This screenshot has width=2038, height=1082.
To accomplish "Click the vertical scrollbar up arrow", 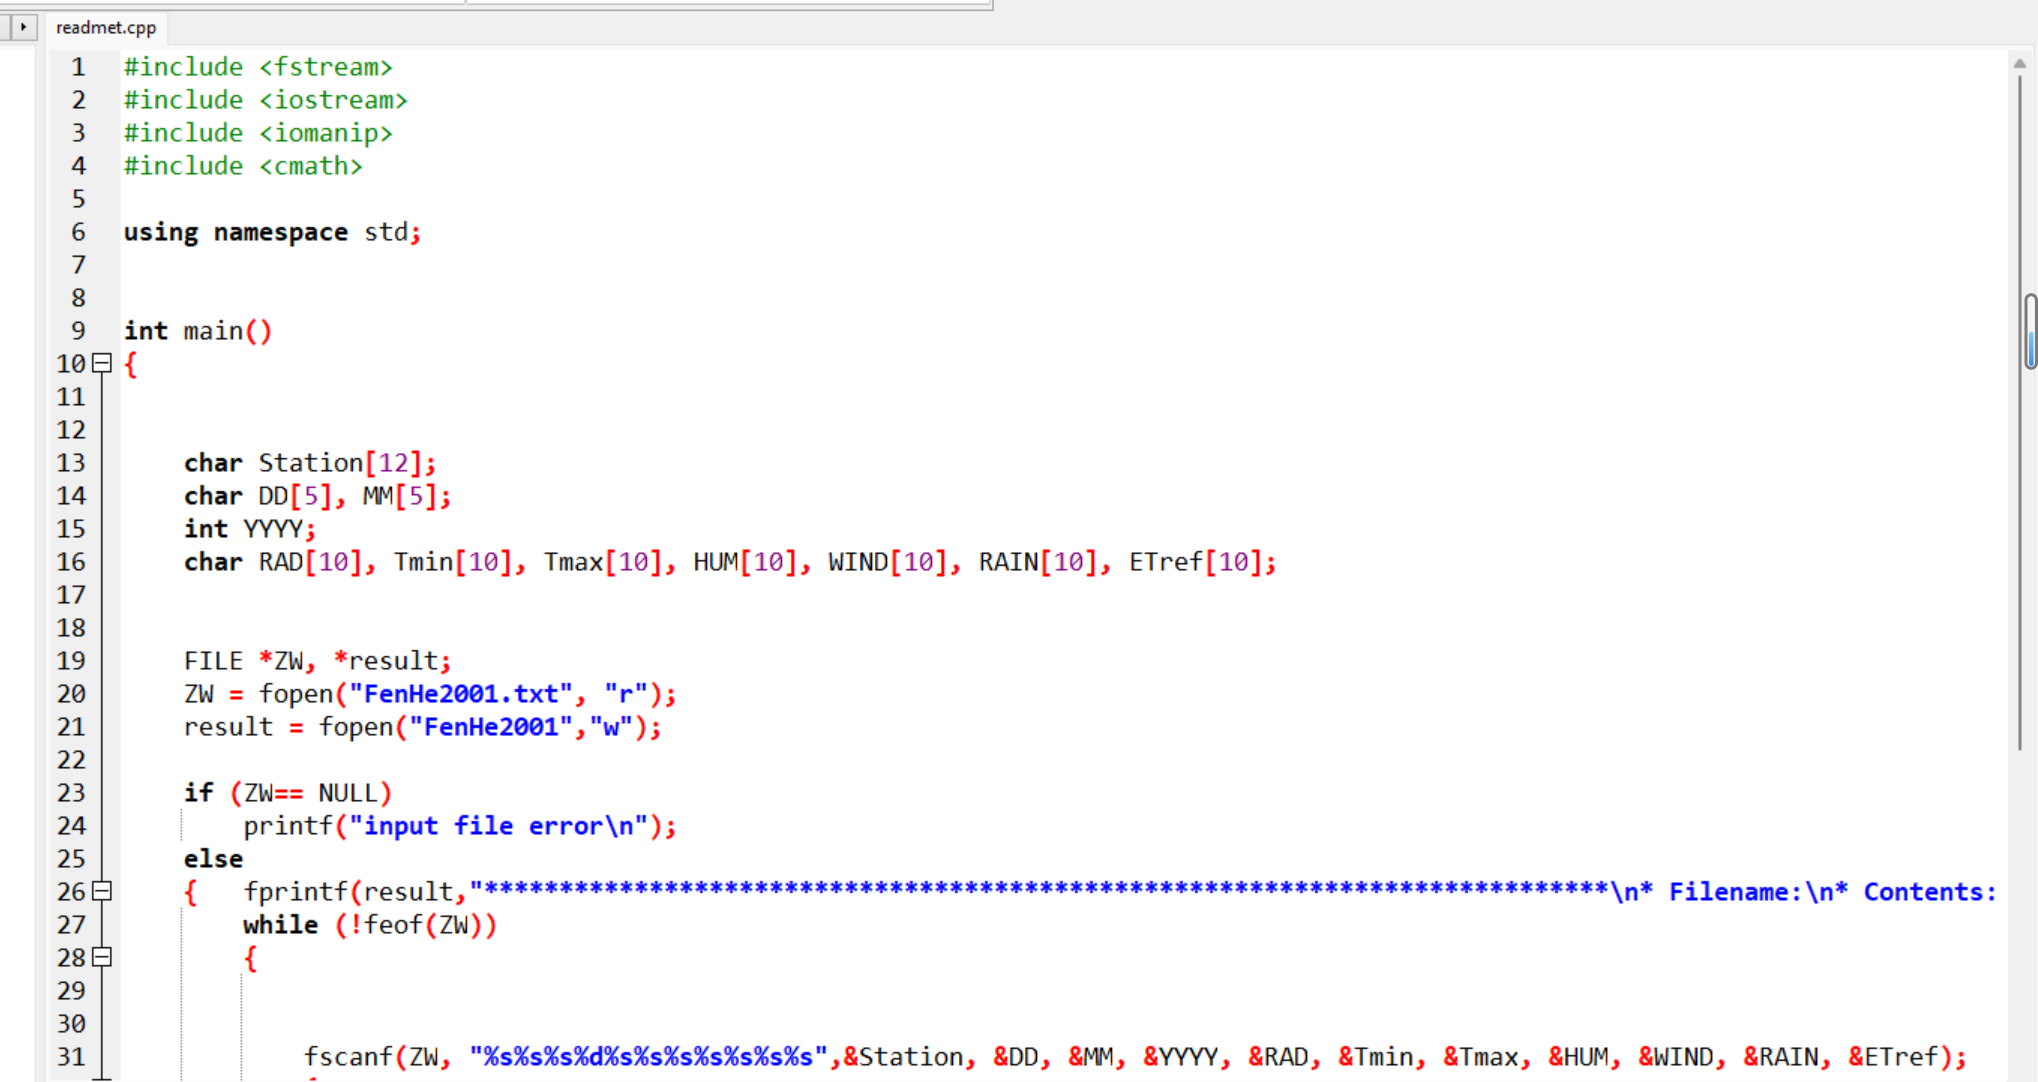I will (2020, 63).
